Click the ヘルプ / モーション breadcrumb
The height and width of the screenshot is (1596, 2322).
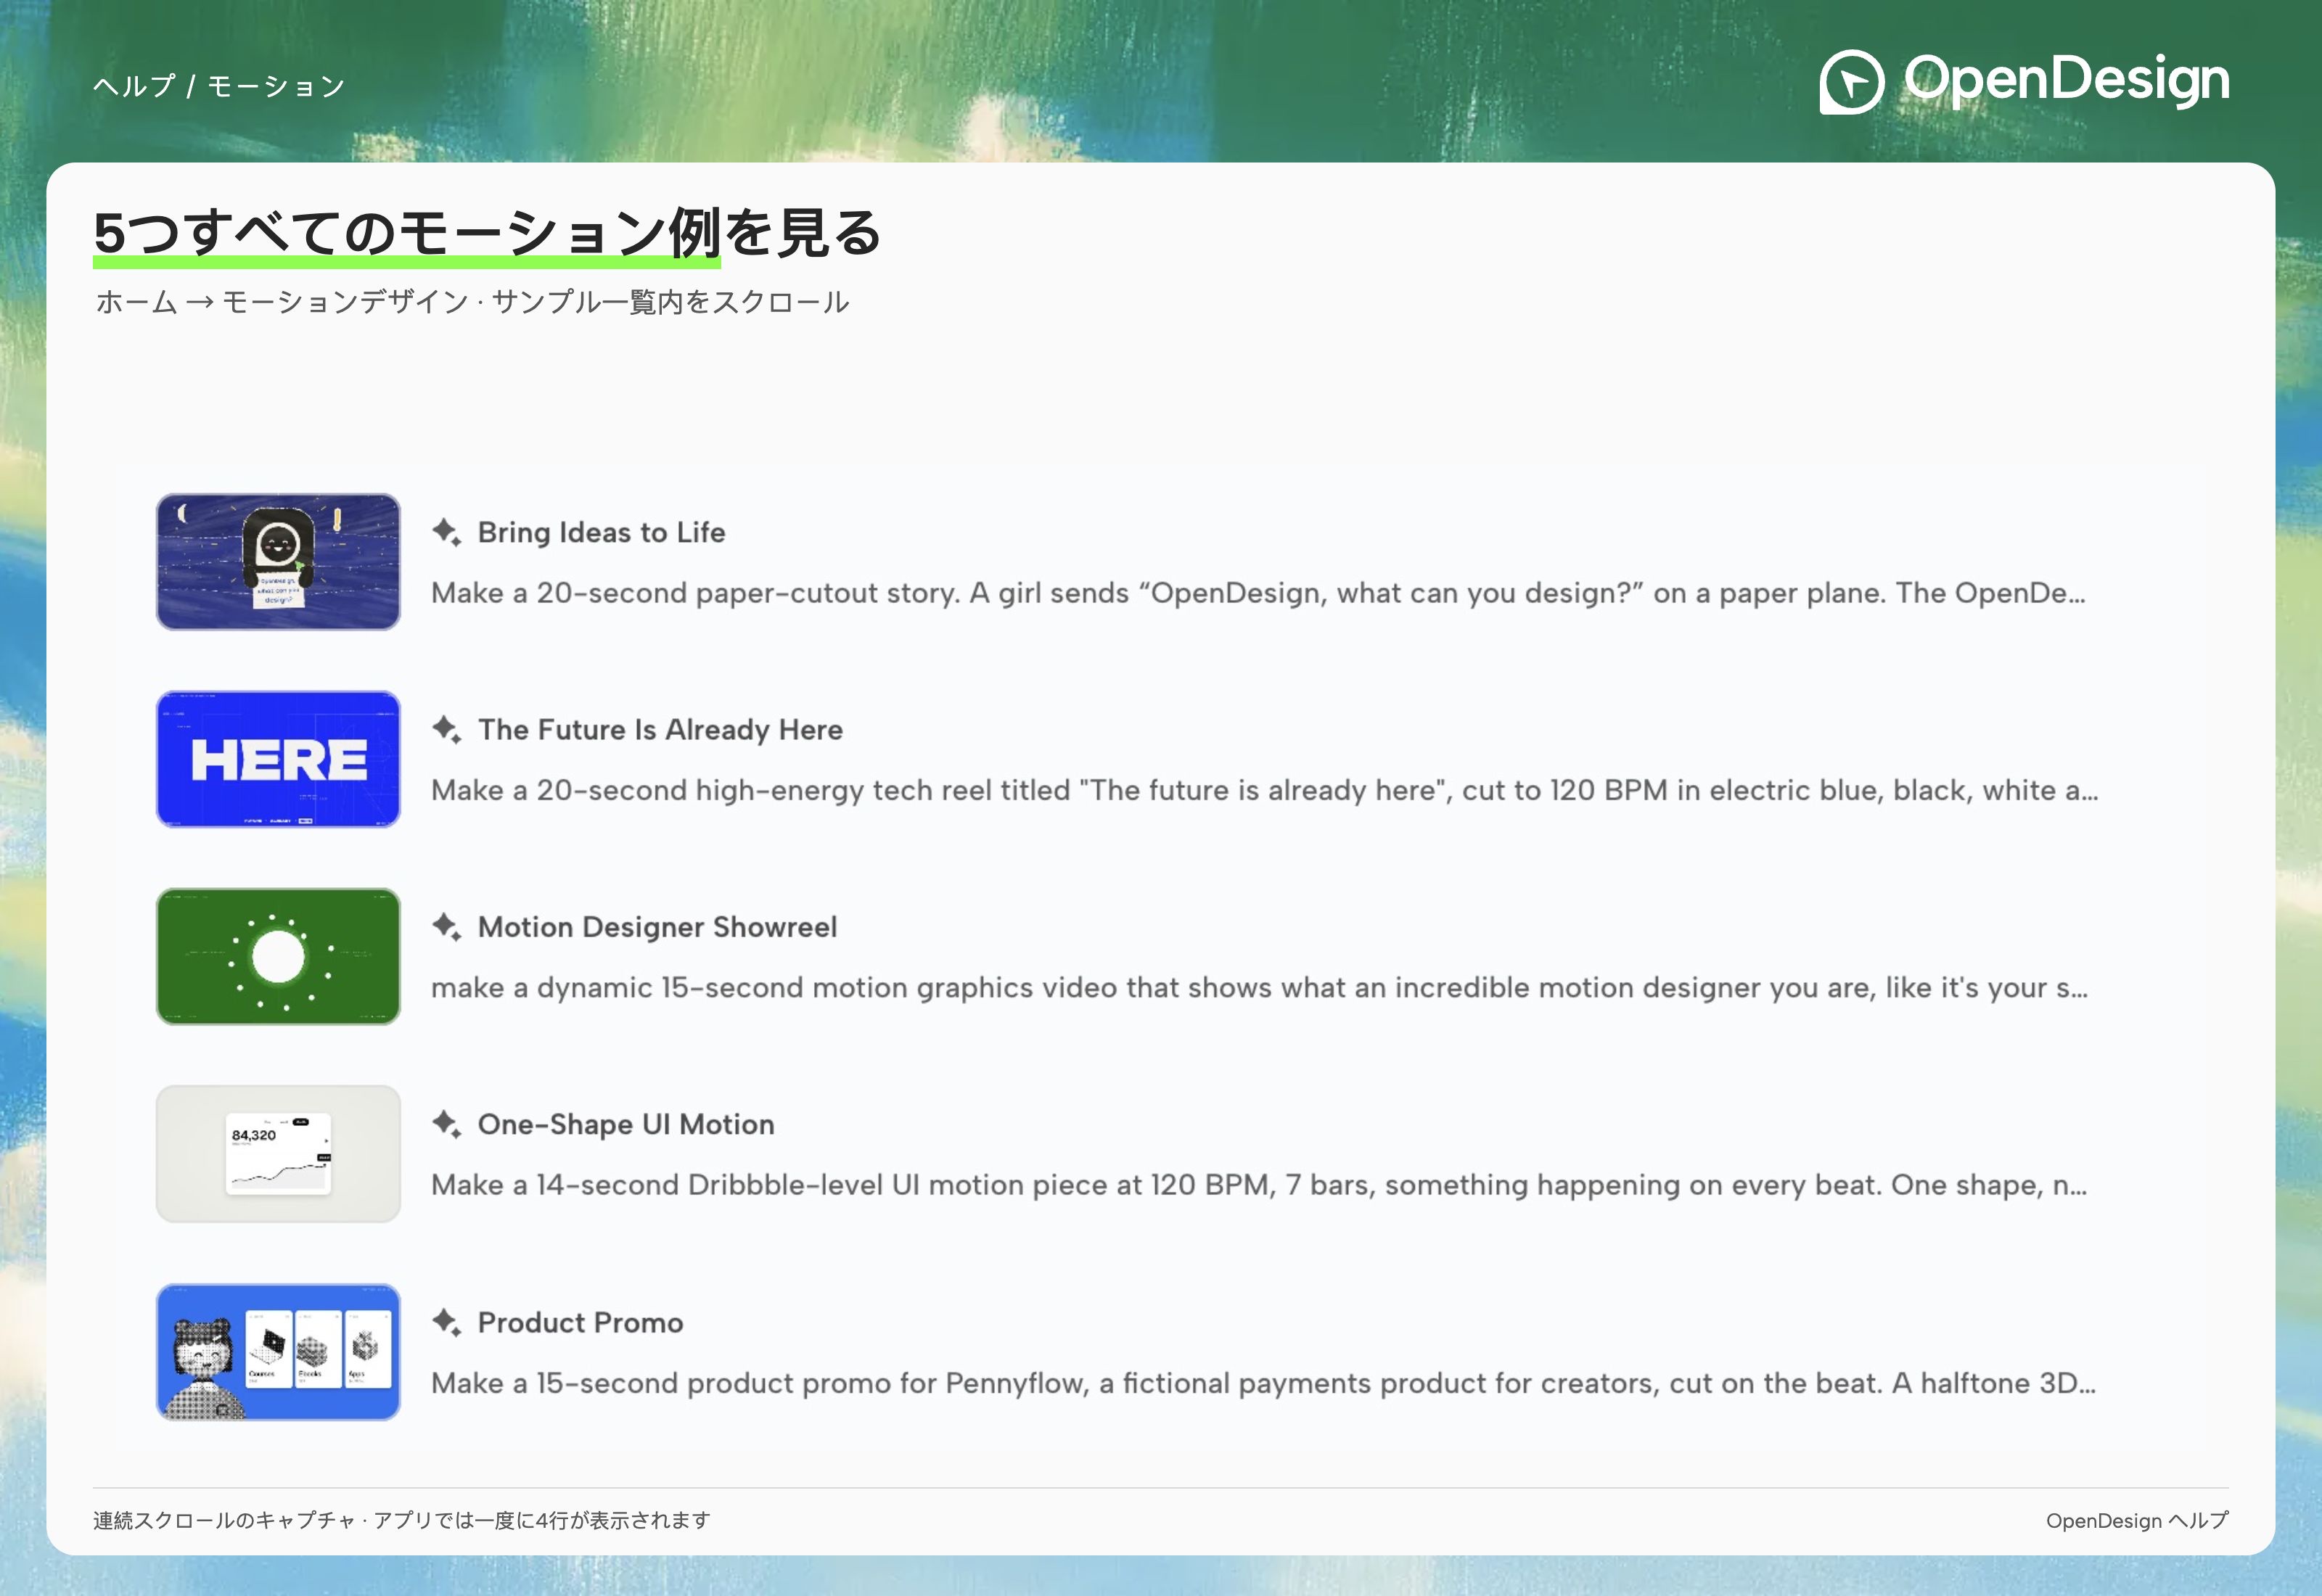219,86
